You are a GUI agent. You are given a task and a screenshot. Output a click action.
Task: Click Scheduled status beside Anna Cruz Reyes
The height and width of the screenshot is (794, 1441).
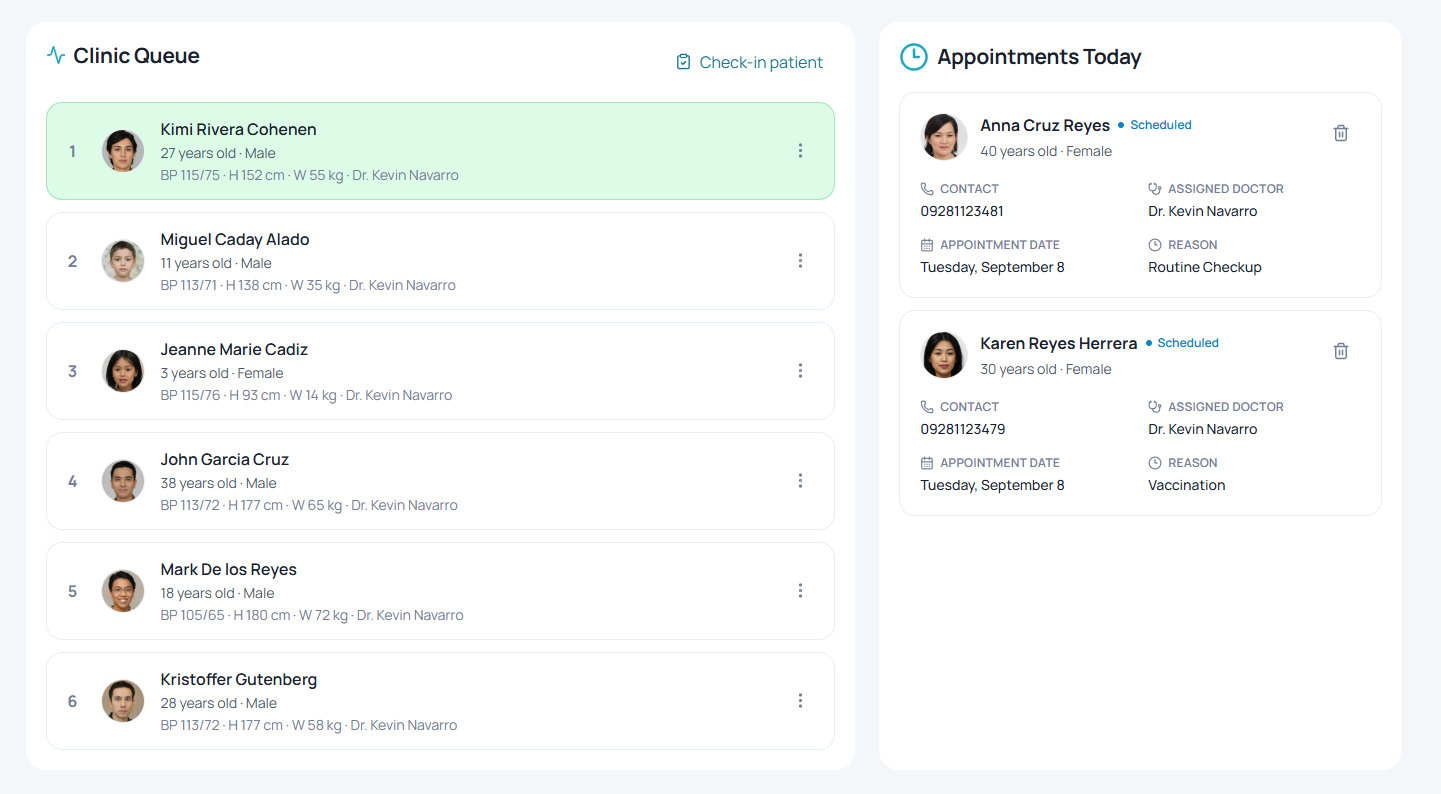[x=1155, y=125]
